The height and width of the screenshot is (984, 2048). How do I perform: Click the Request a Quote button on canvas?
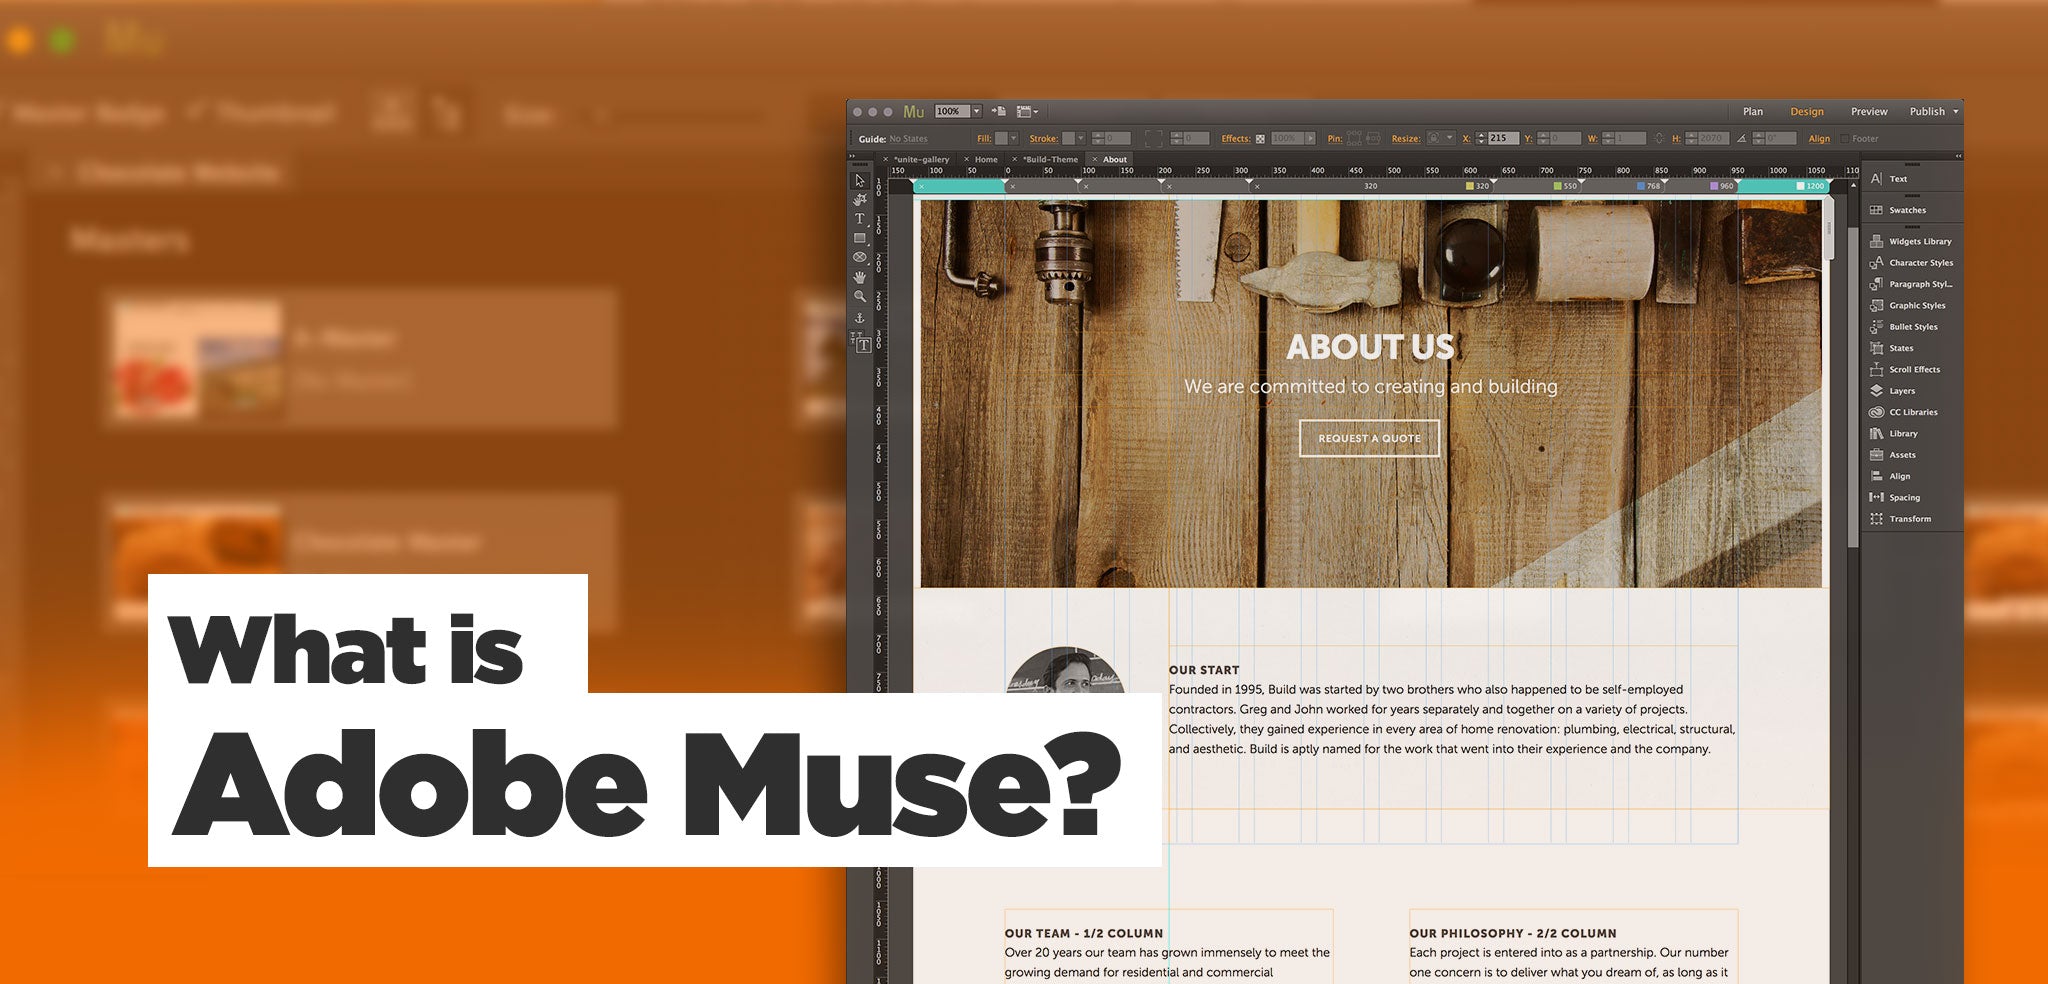(1368, 438)
